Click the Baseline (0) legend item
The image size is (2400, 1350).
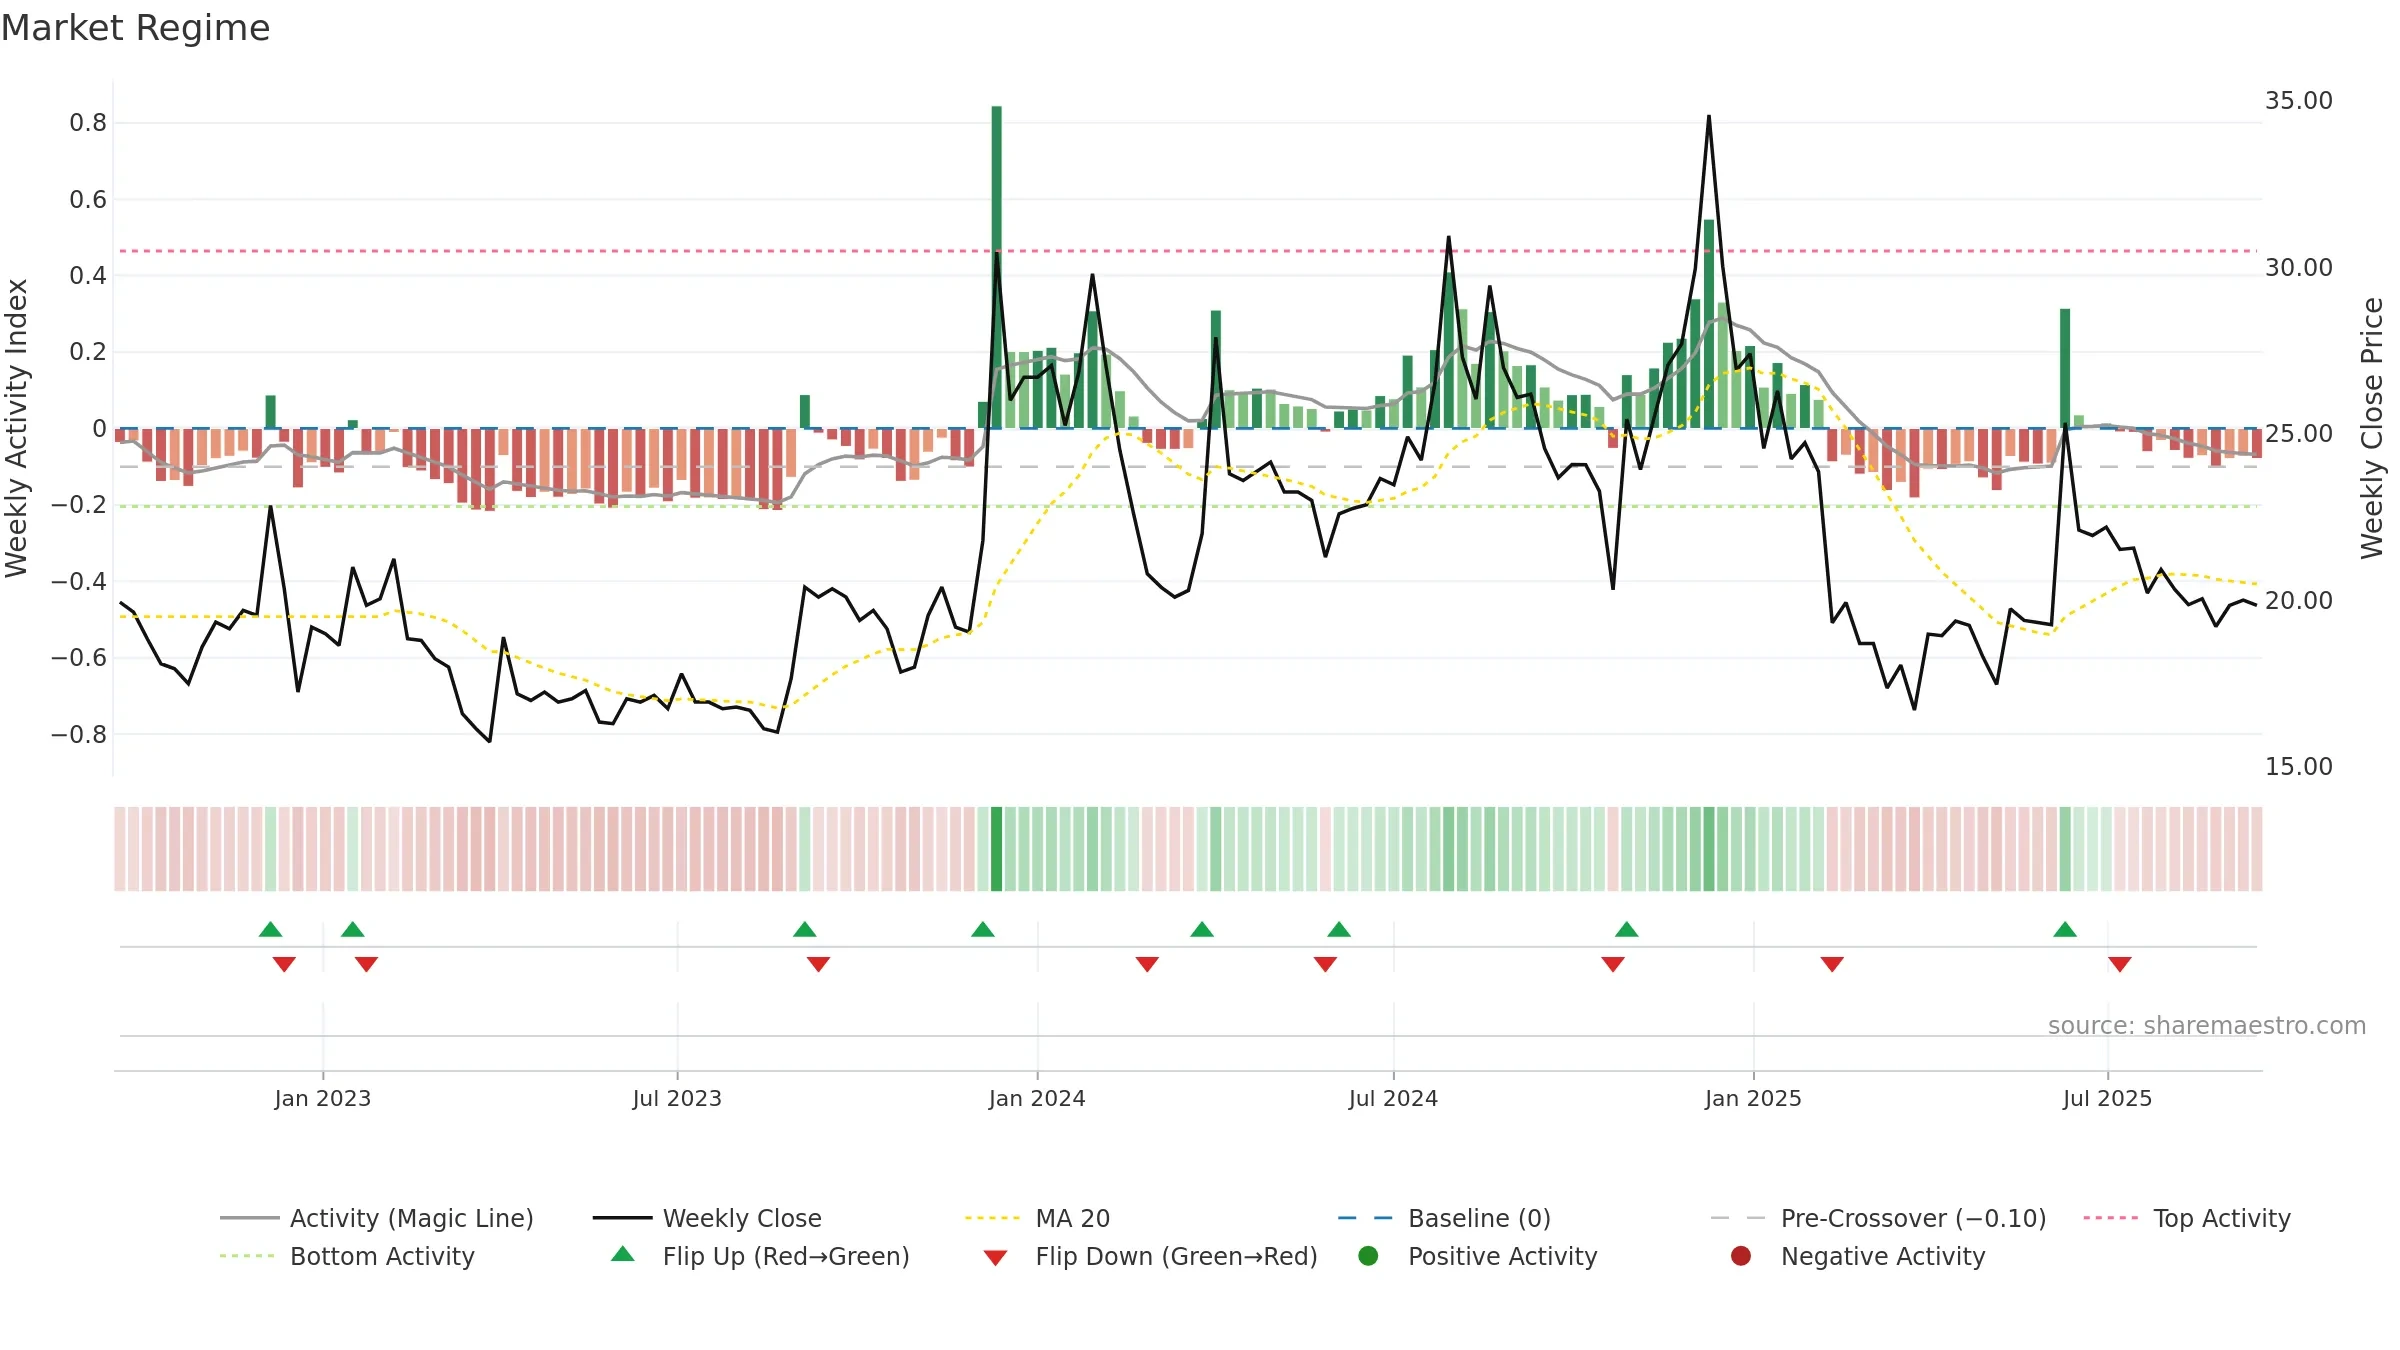coord(1444,1218)
